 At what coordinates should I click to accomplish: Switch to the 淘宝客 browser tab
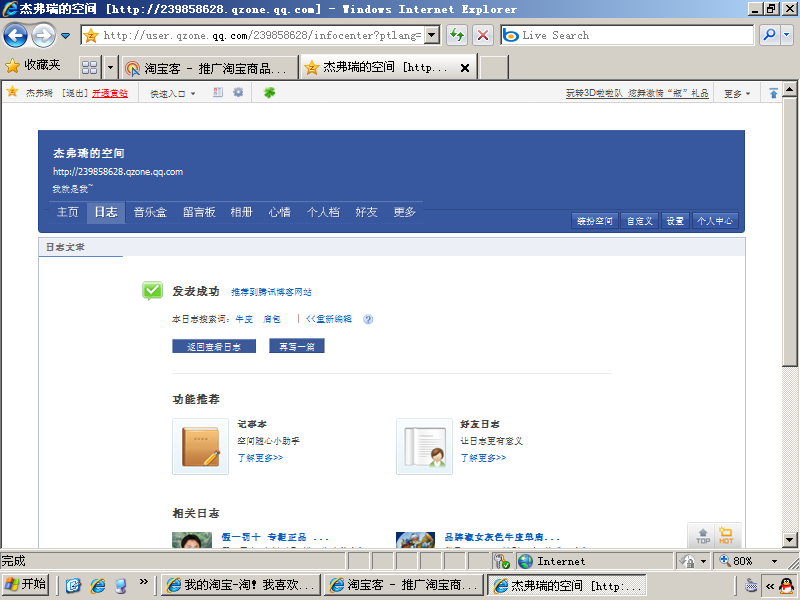point(209,67)
